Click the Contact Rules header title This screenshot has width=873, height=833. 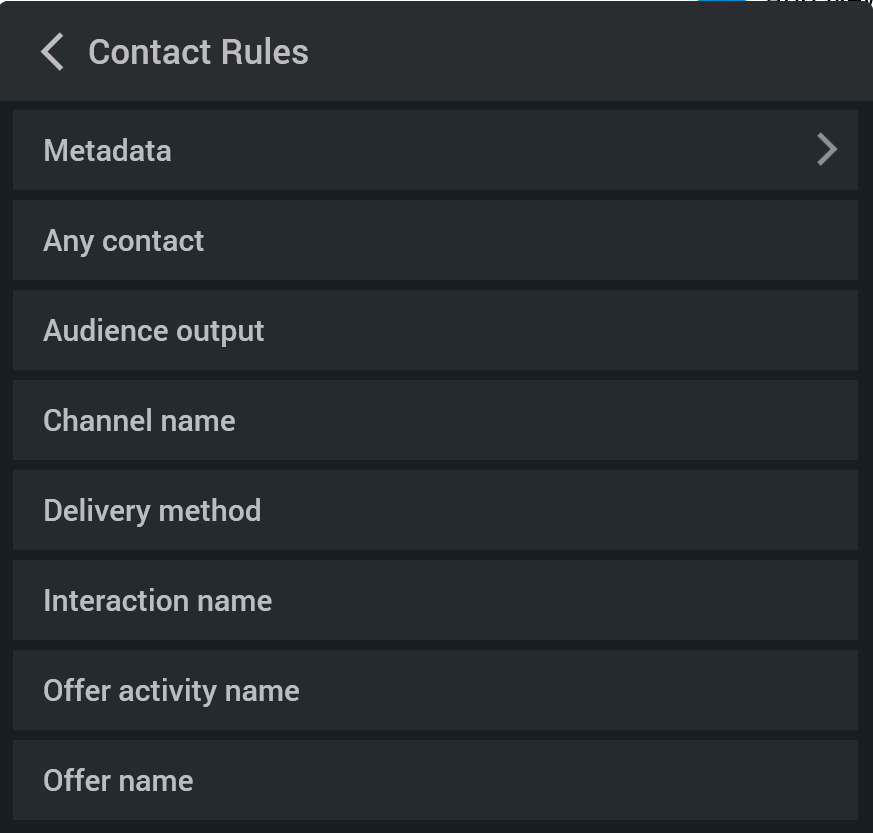pyautogui.click(x=198, y=52)
